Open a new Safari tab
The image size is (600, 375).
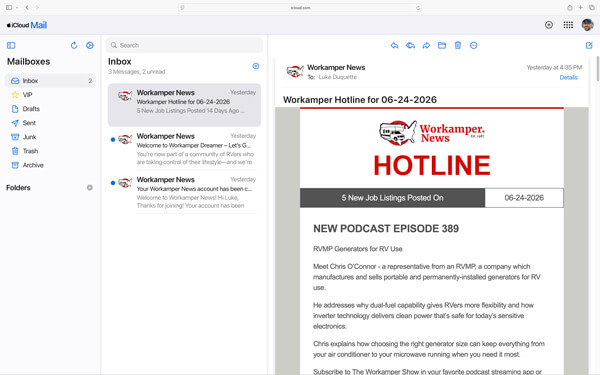(x=580, y=7)
